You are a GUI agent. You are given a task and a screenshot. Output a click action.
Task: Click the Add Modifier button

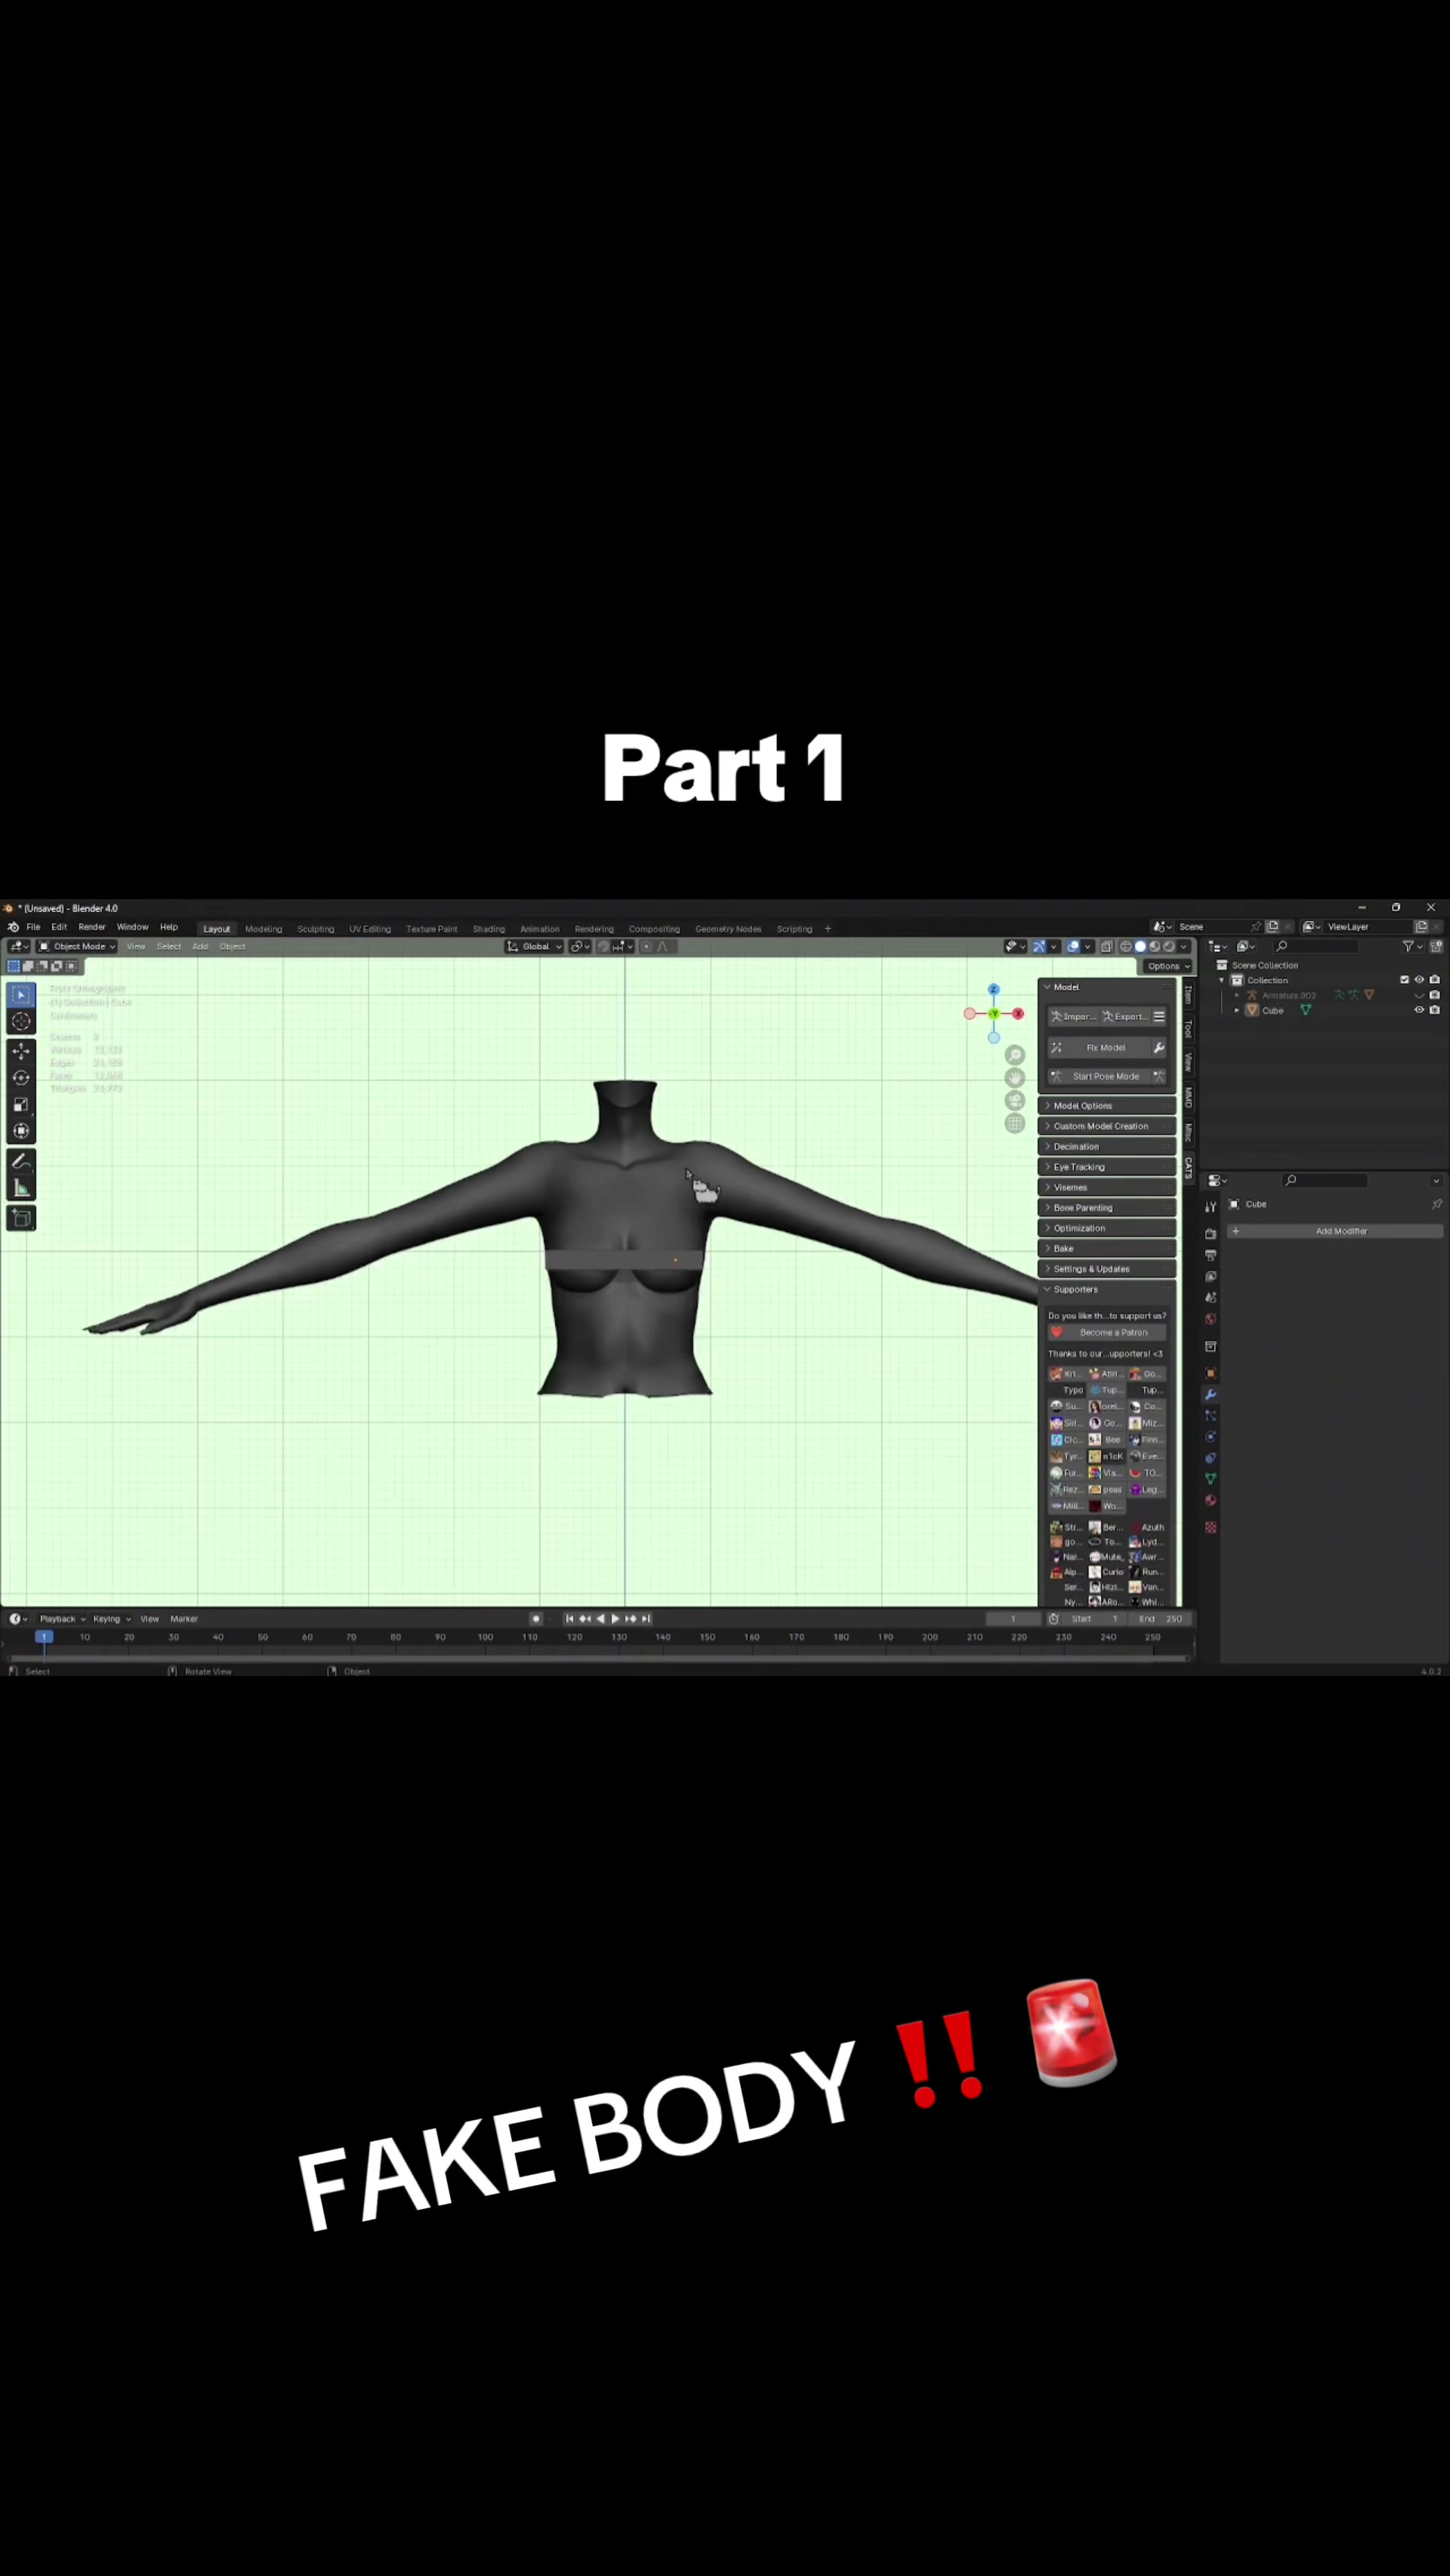[x=1335, y=1232]
